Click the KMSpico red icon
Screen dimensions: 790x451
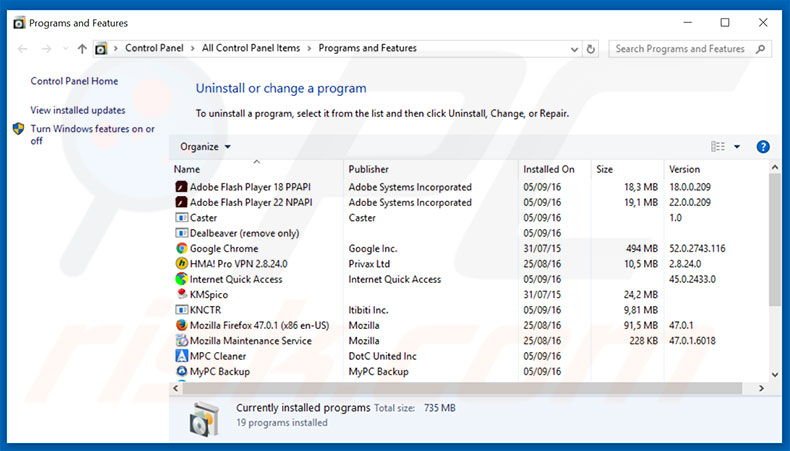pos(182,294)
